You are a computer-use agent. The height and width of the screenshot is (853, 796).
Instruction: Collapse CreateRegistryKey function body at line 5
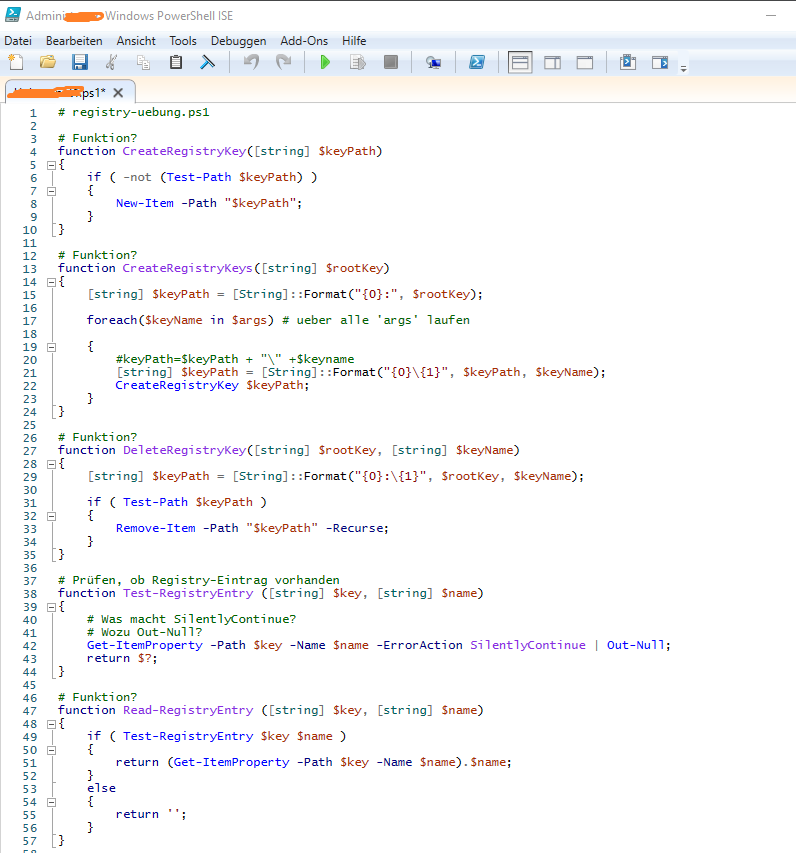tap(51, 165)
